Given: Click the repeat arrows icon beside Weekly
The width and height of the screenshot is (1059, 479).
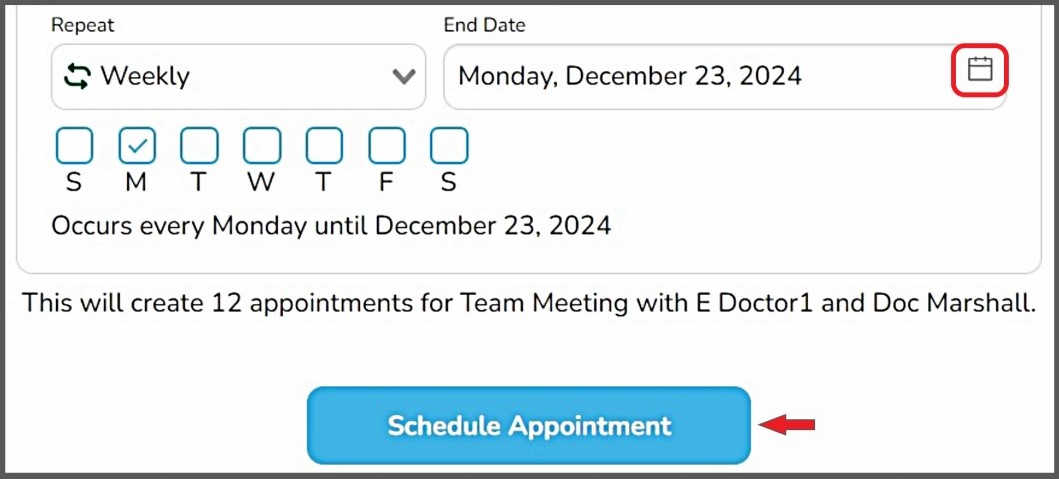Looking at the screenshot, I should (77, 76).
